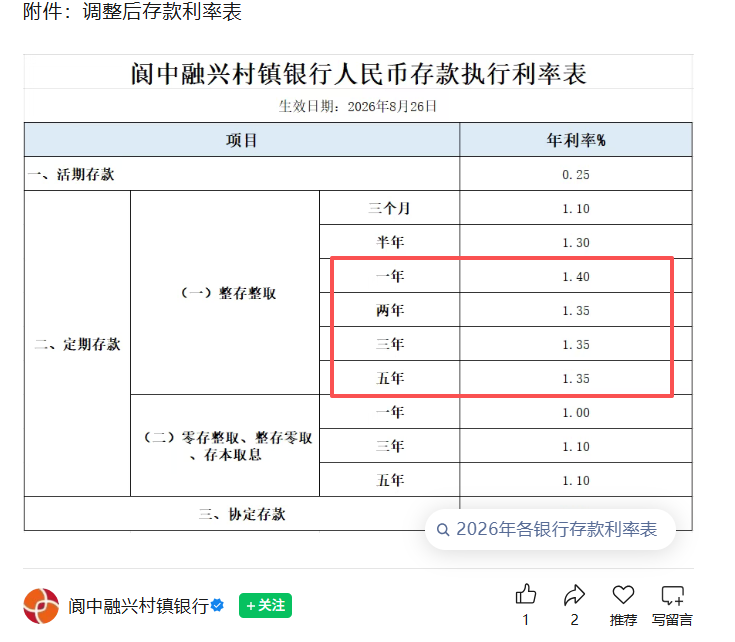Select the 附件：调整后存款利率表 heading text
Viewport: 735px width, 642px height.
point(132,11)
